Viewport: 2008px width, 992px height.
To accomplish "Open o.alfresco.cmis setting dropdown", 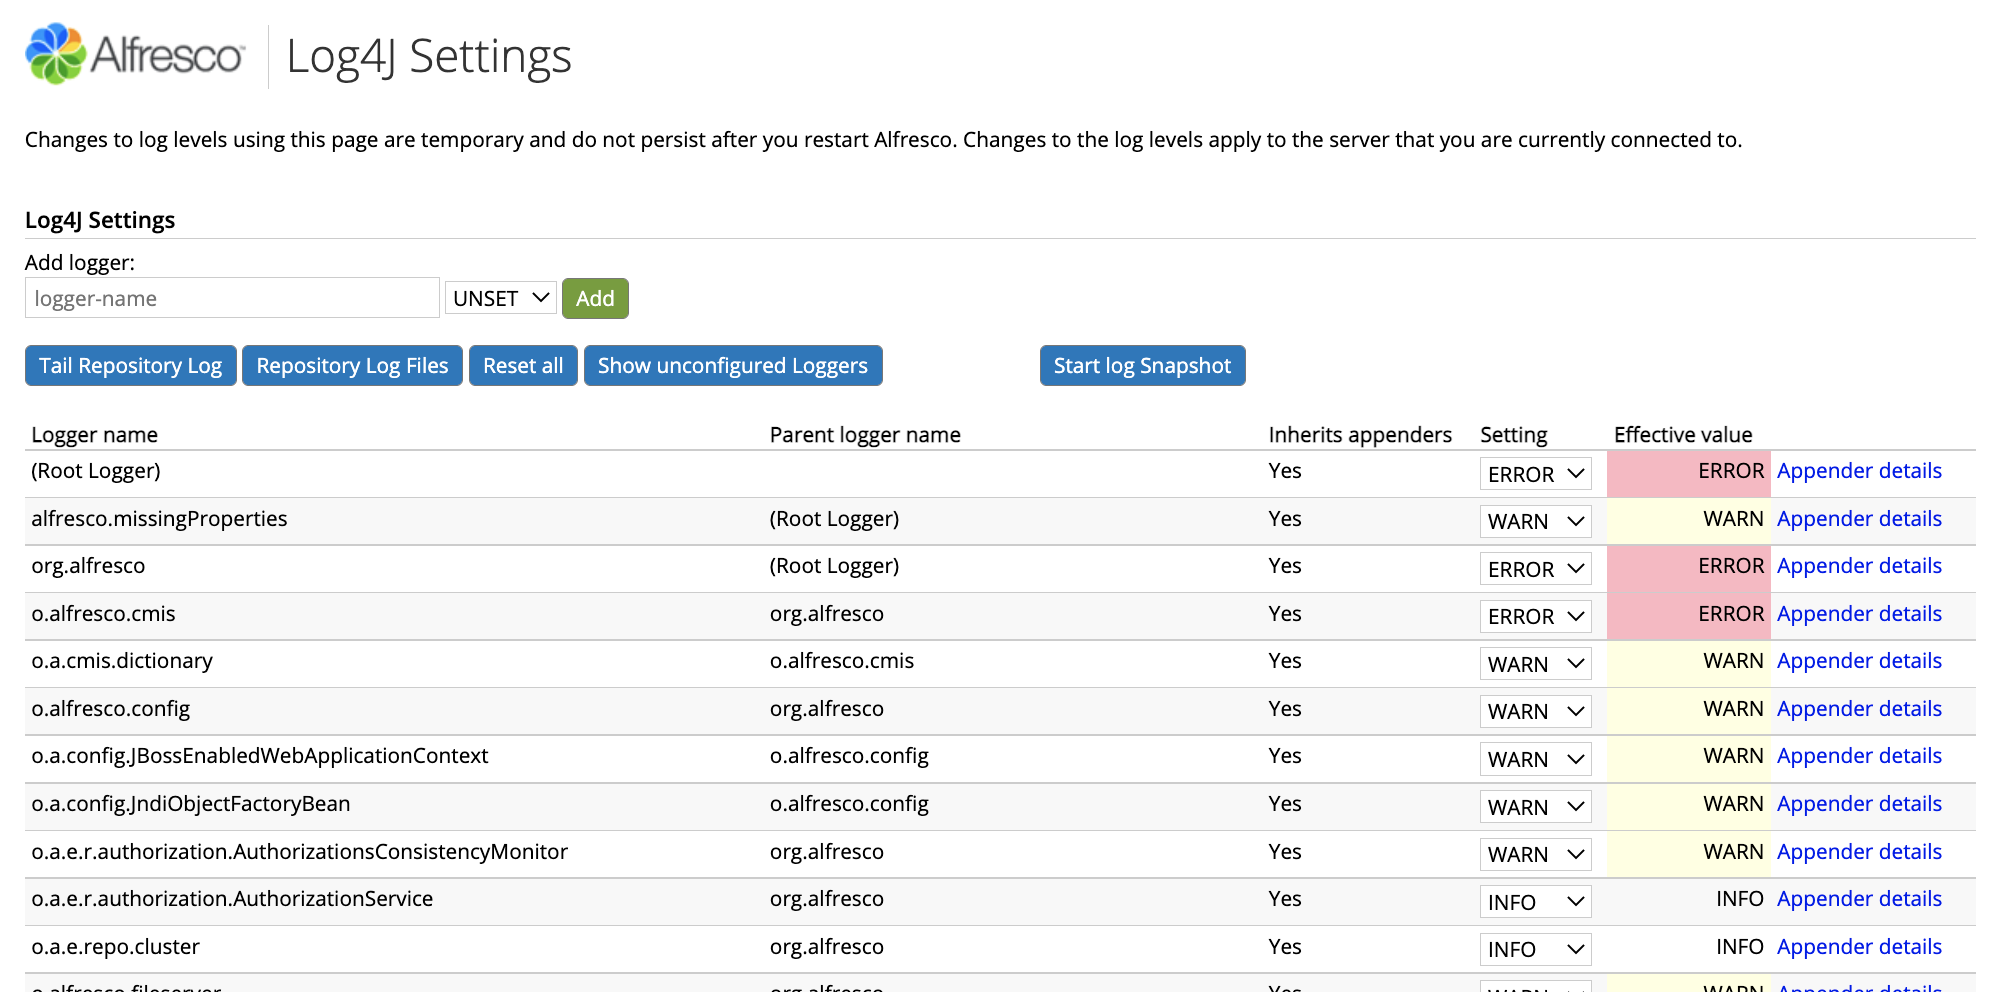I will tap(1535, 616).
